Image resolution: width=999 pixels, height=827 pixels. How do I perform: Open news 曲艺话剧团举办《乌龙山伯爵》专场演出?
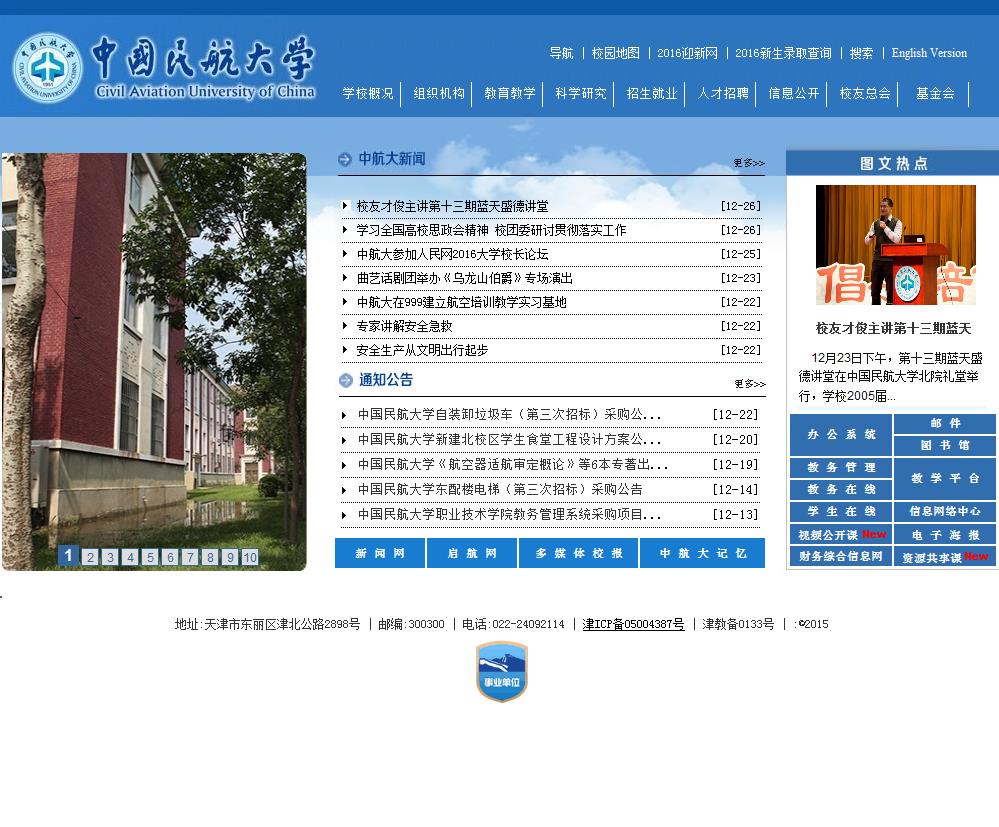[464, 278]
